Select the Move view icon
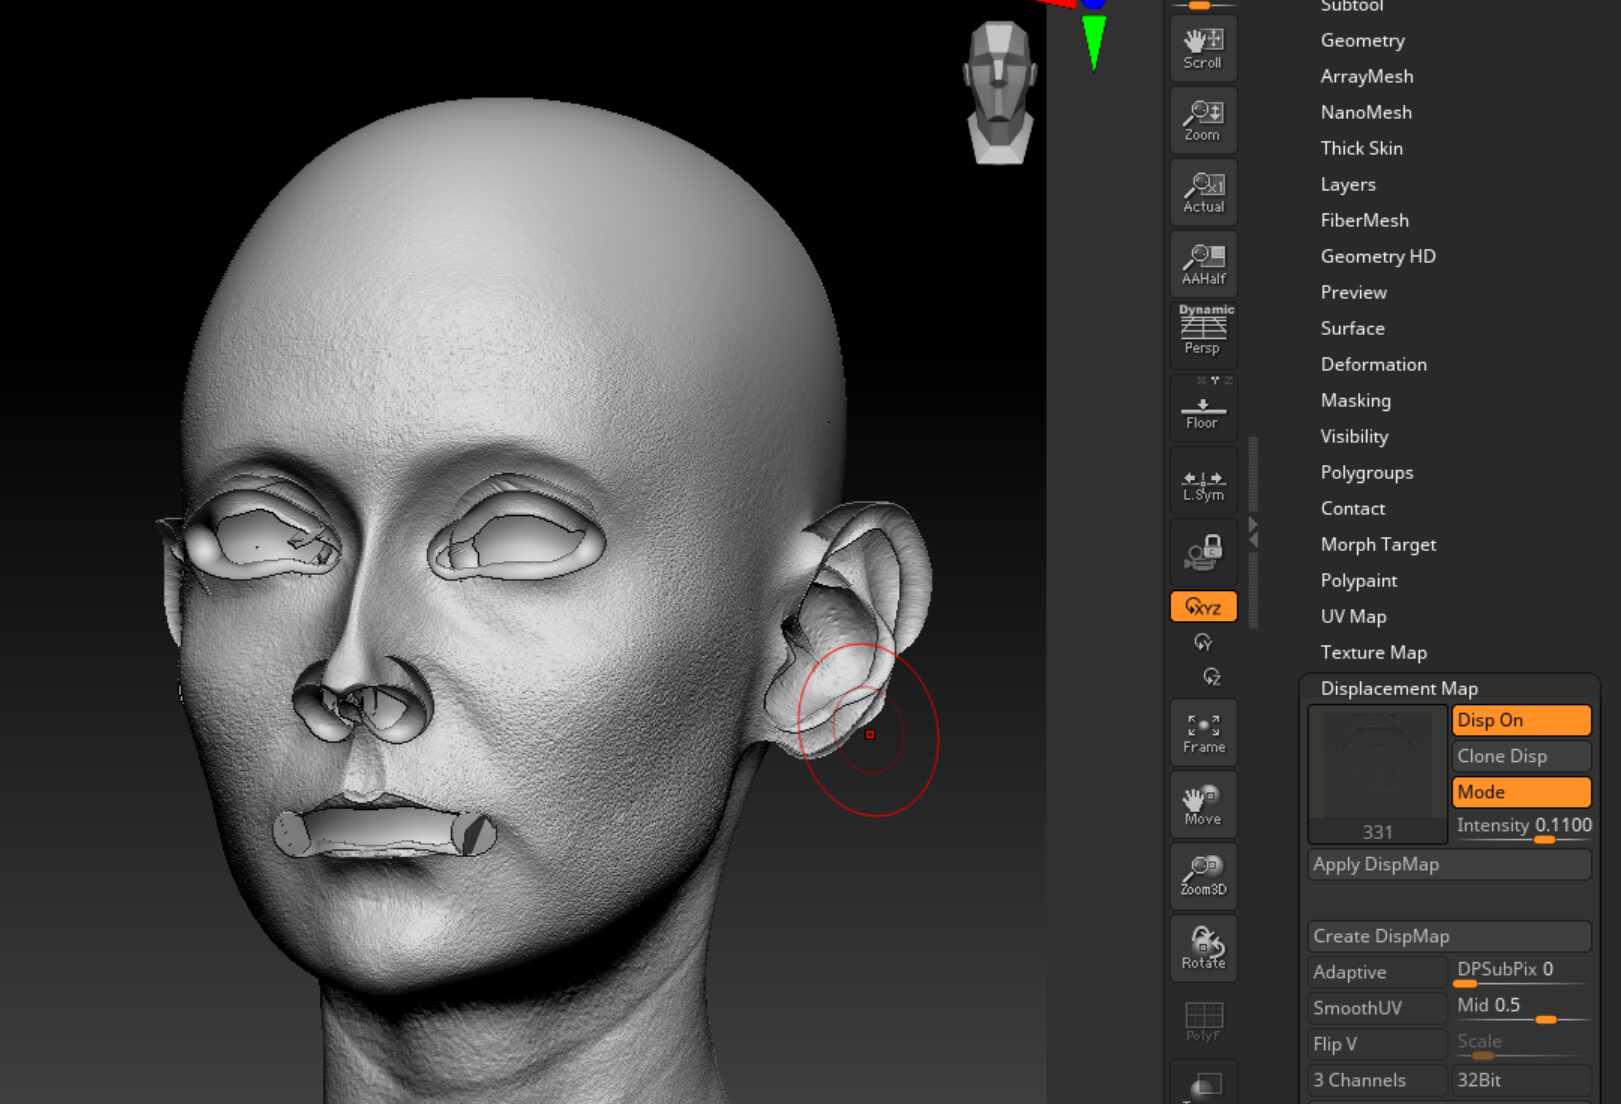 point(1203,804)
